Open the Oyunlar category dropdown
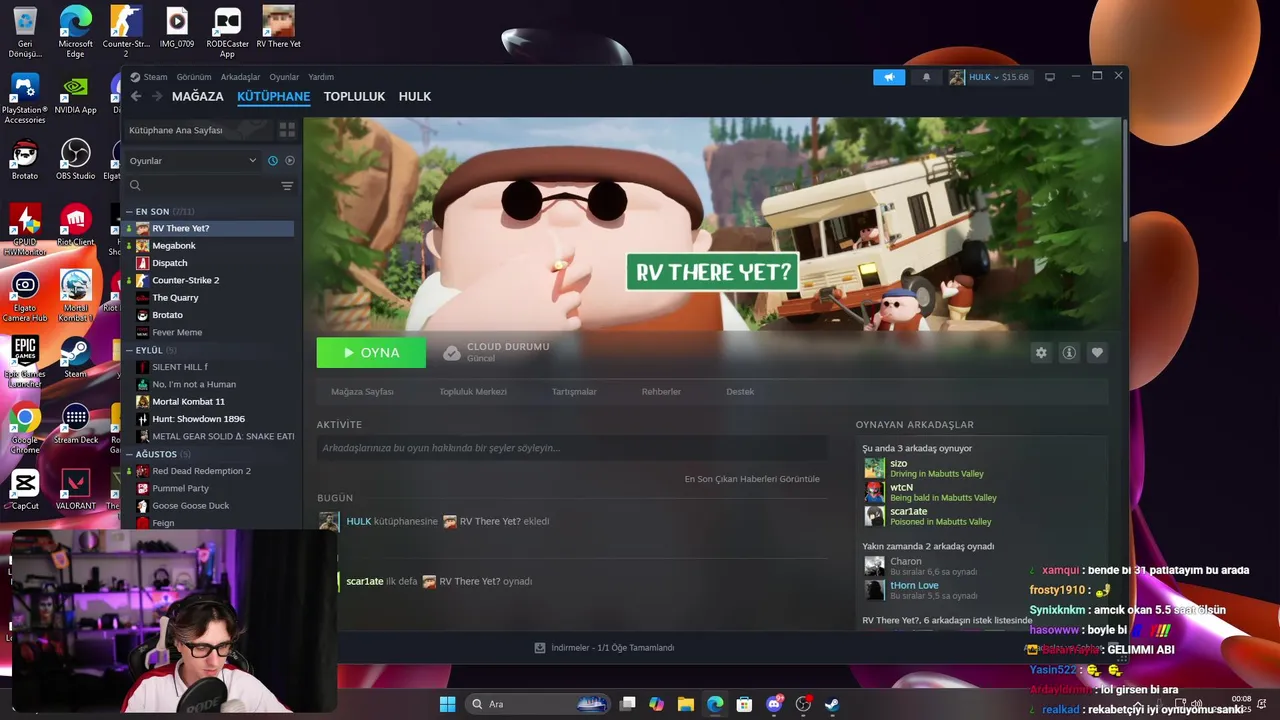Screen dimensions: 1280x720 tap(193, 161)
